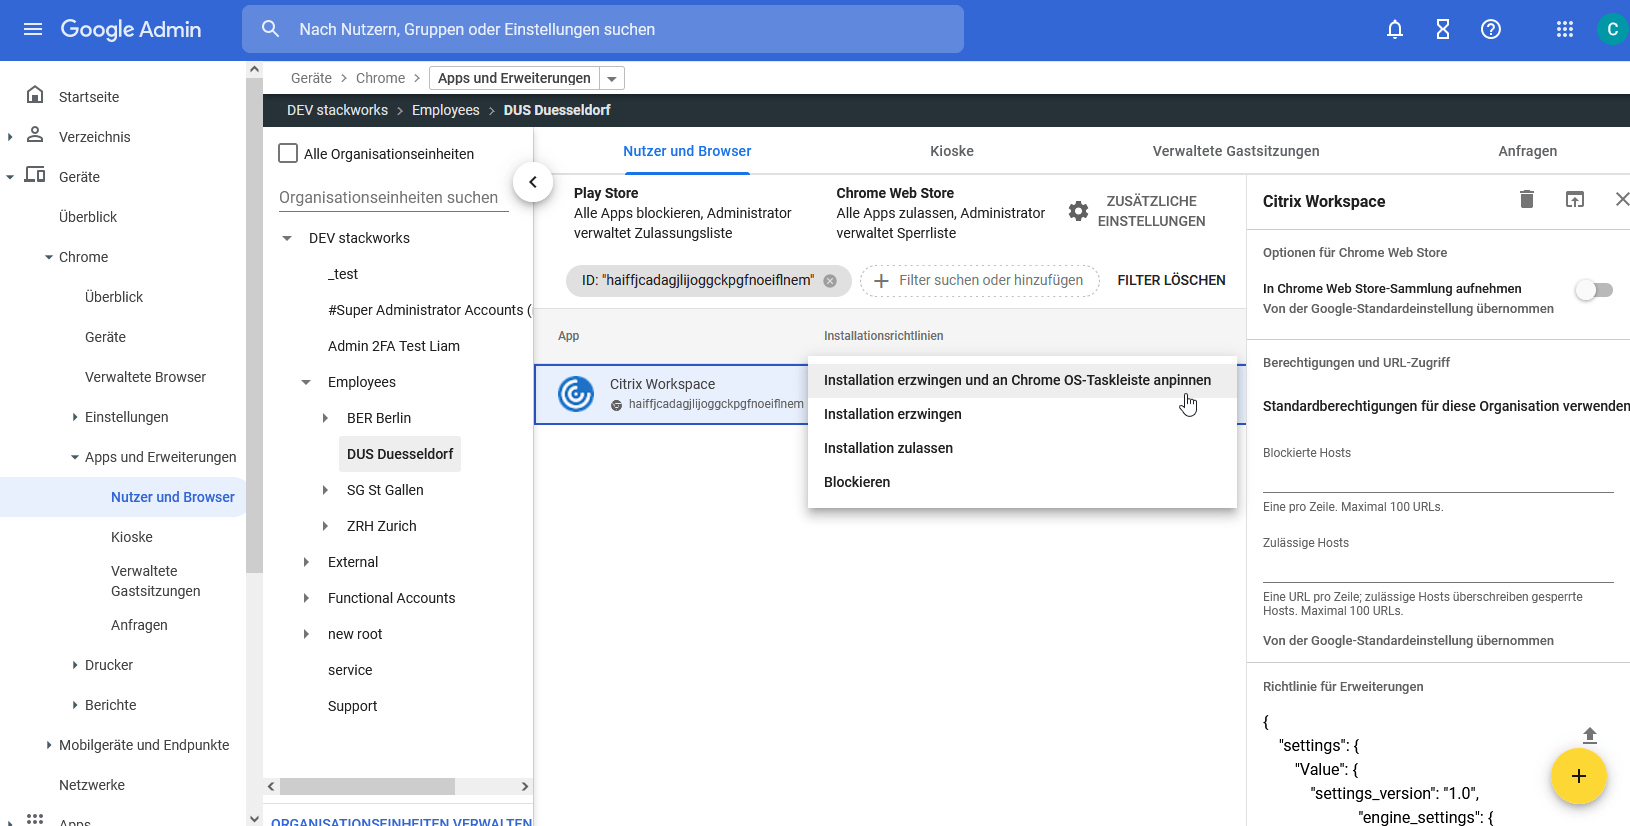Image resolution: width=1630 pixels, height=826 pixels.
Task: Switch to Kioske tab
Action: (952, 151)
